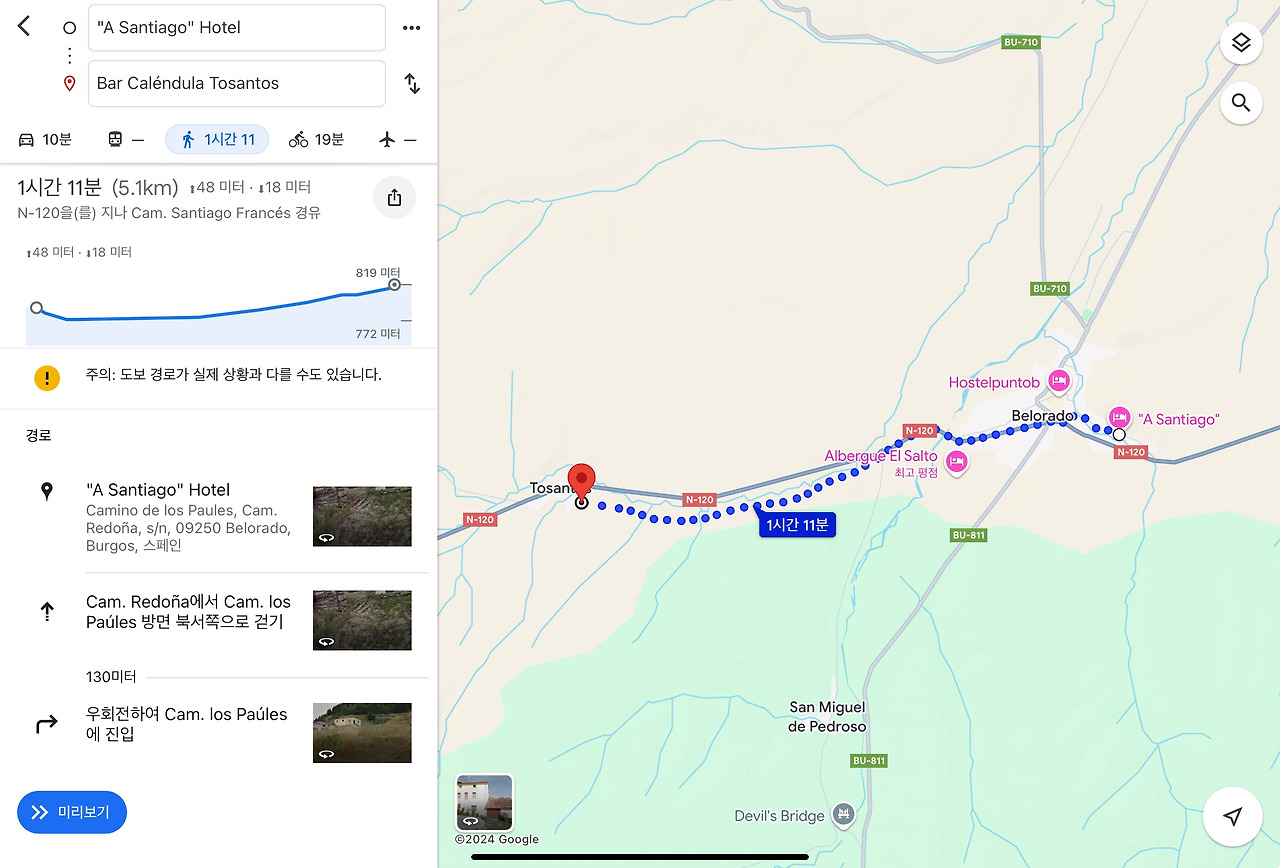
Task: Open street view photo for Cam. los Paúles turn
Action: point(362,733)
